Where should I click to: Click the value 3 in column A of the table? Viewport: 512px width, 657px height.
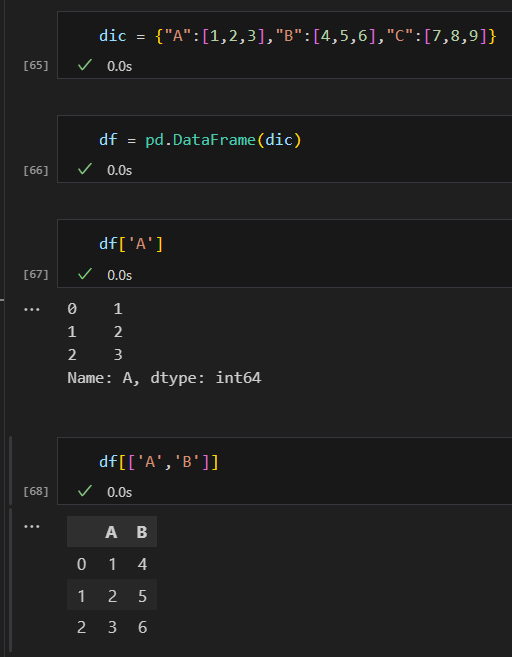[112, 627]
